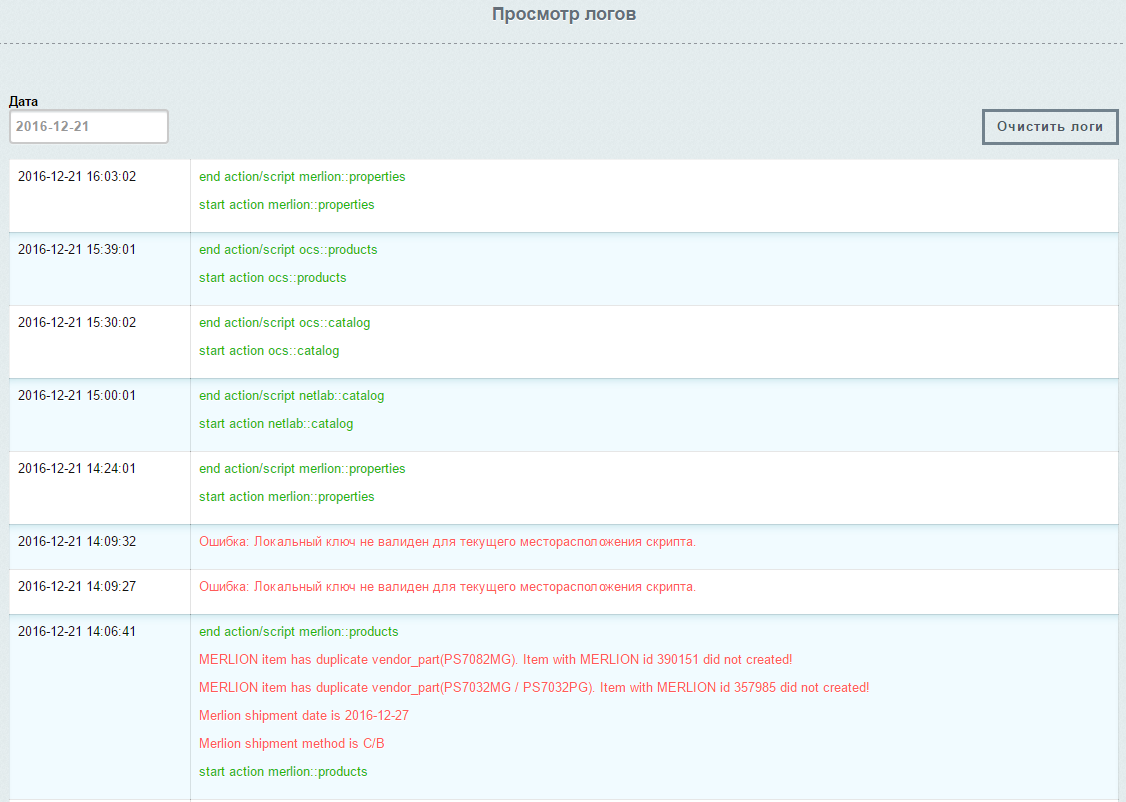Click the 14:09:32 error timestamp
Viewport: 1126px width, 802px height.
point(77,542)
